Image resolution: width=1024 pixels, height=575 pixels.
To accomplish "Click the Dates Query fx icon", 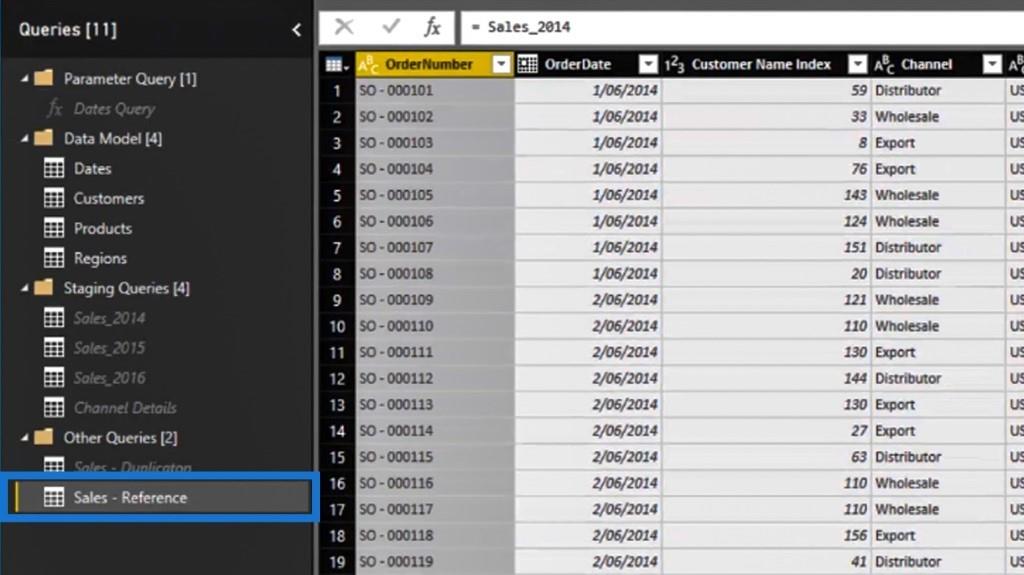I will [x=55, y=108].
